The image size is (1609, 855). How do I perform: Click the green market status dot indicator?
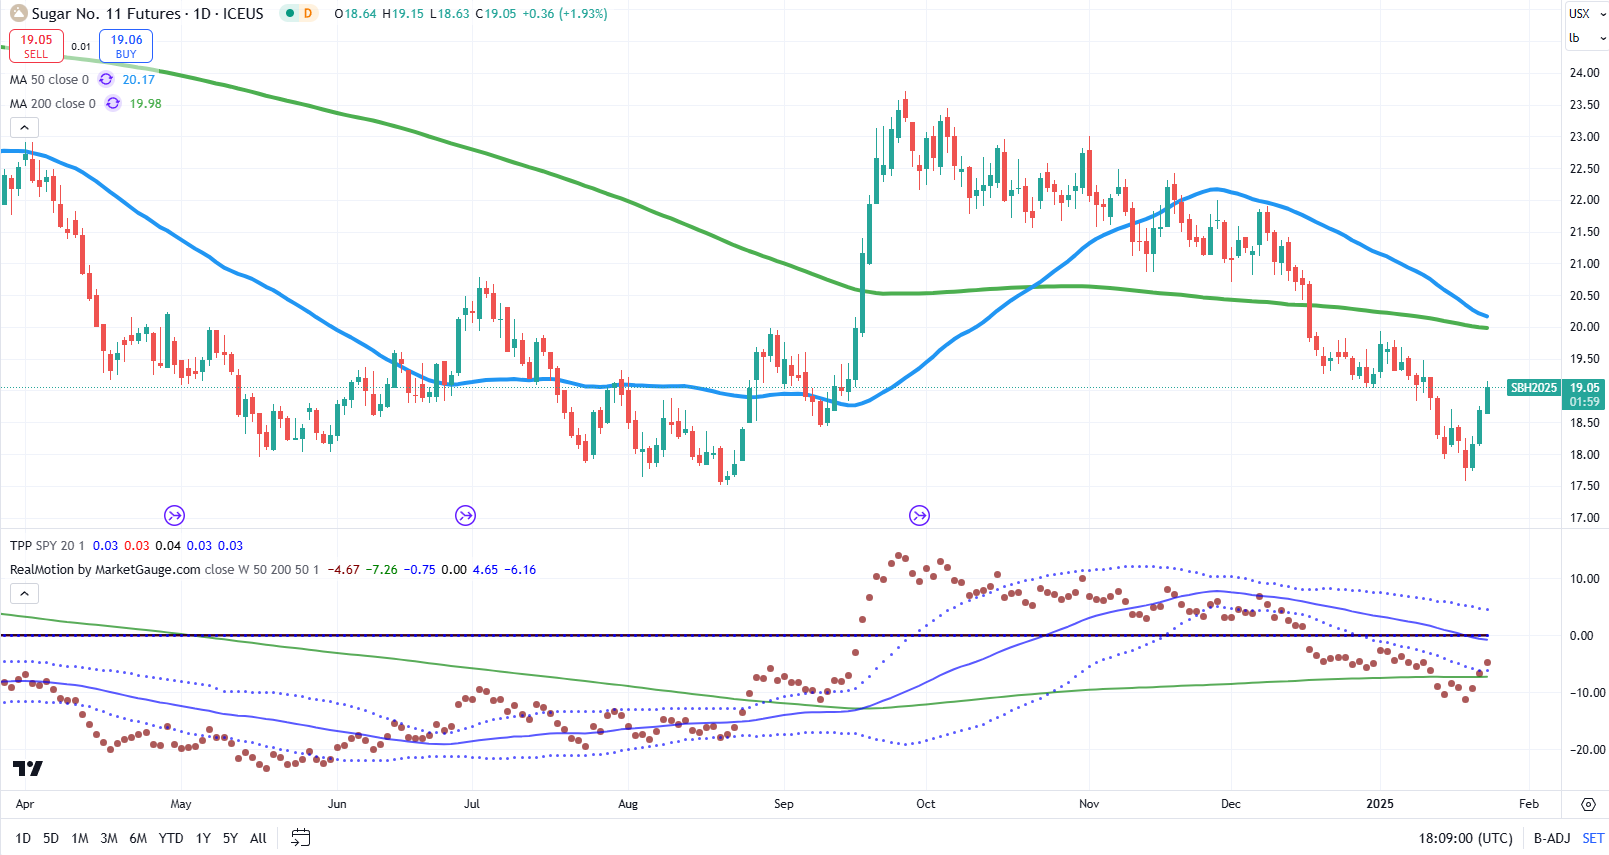pyautogui.click(x=289, y=13)
